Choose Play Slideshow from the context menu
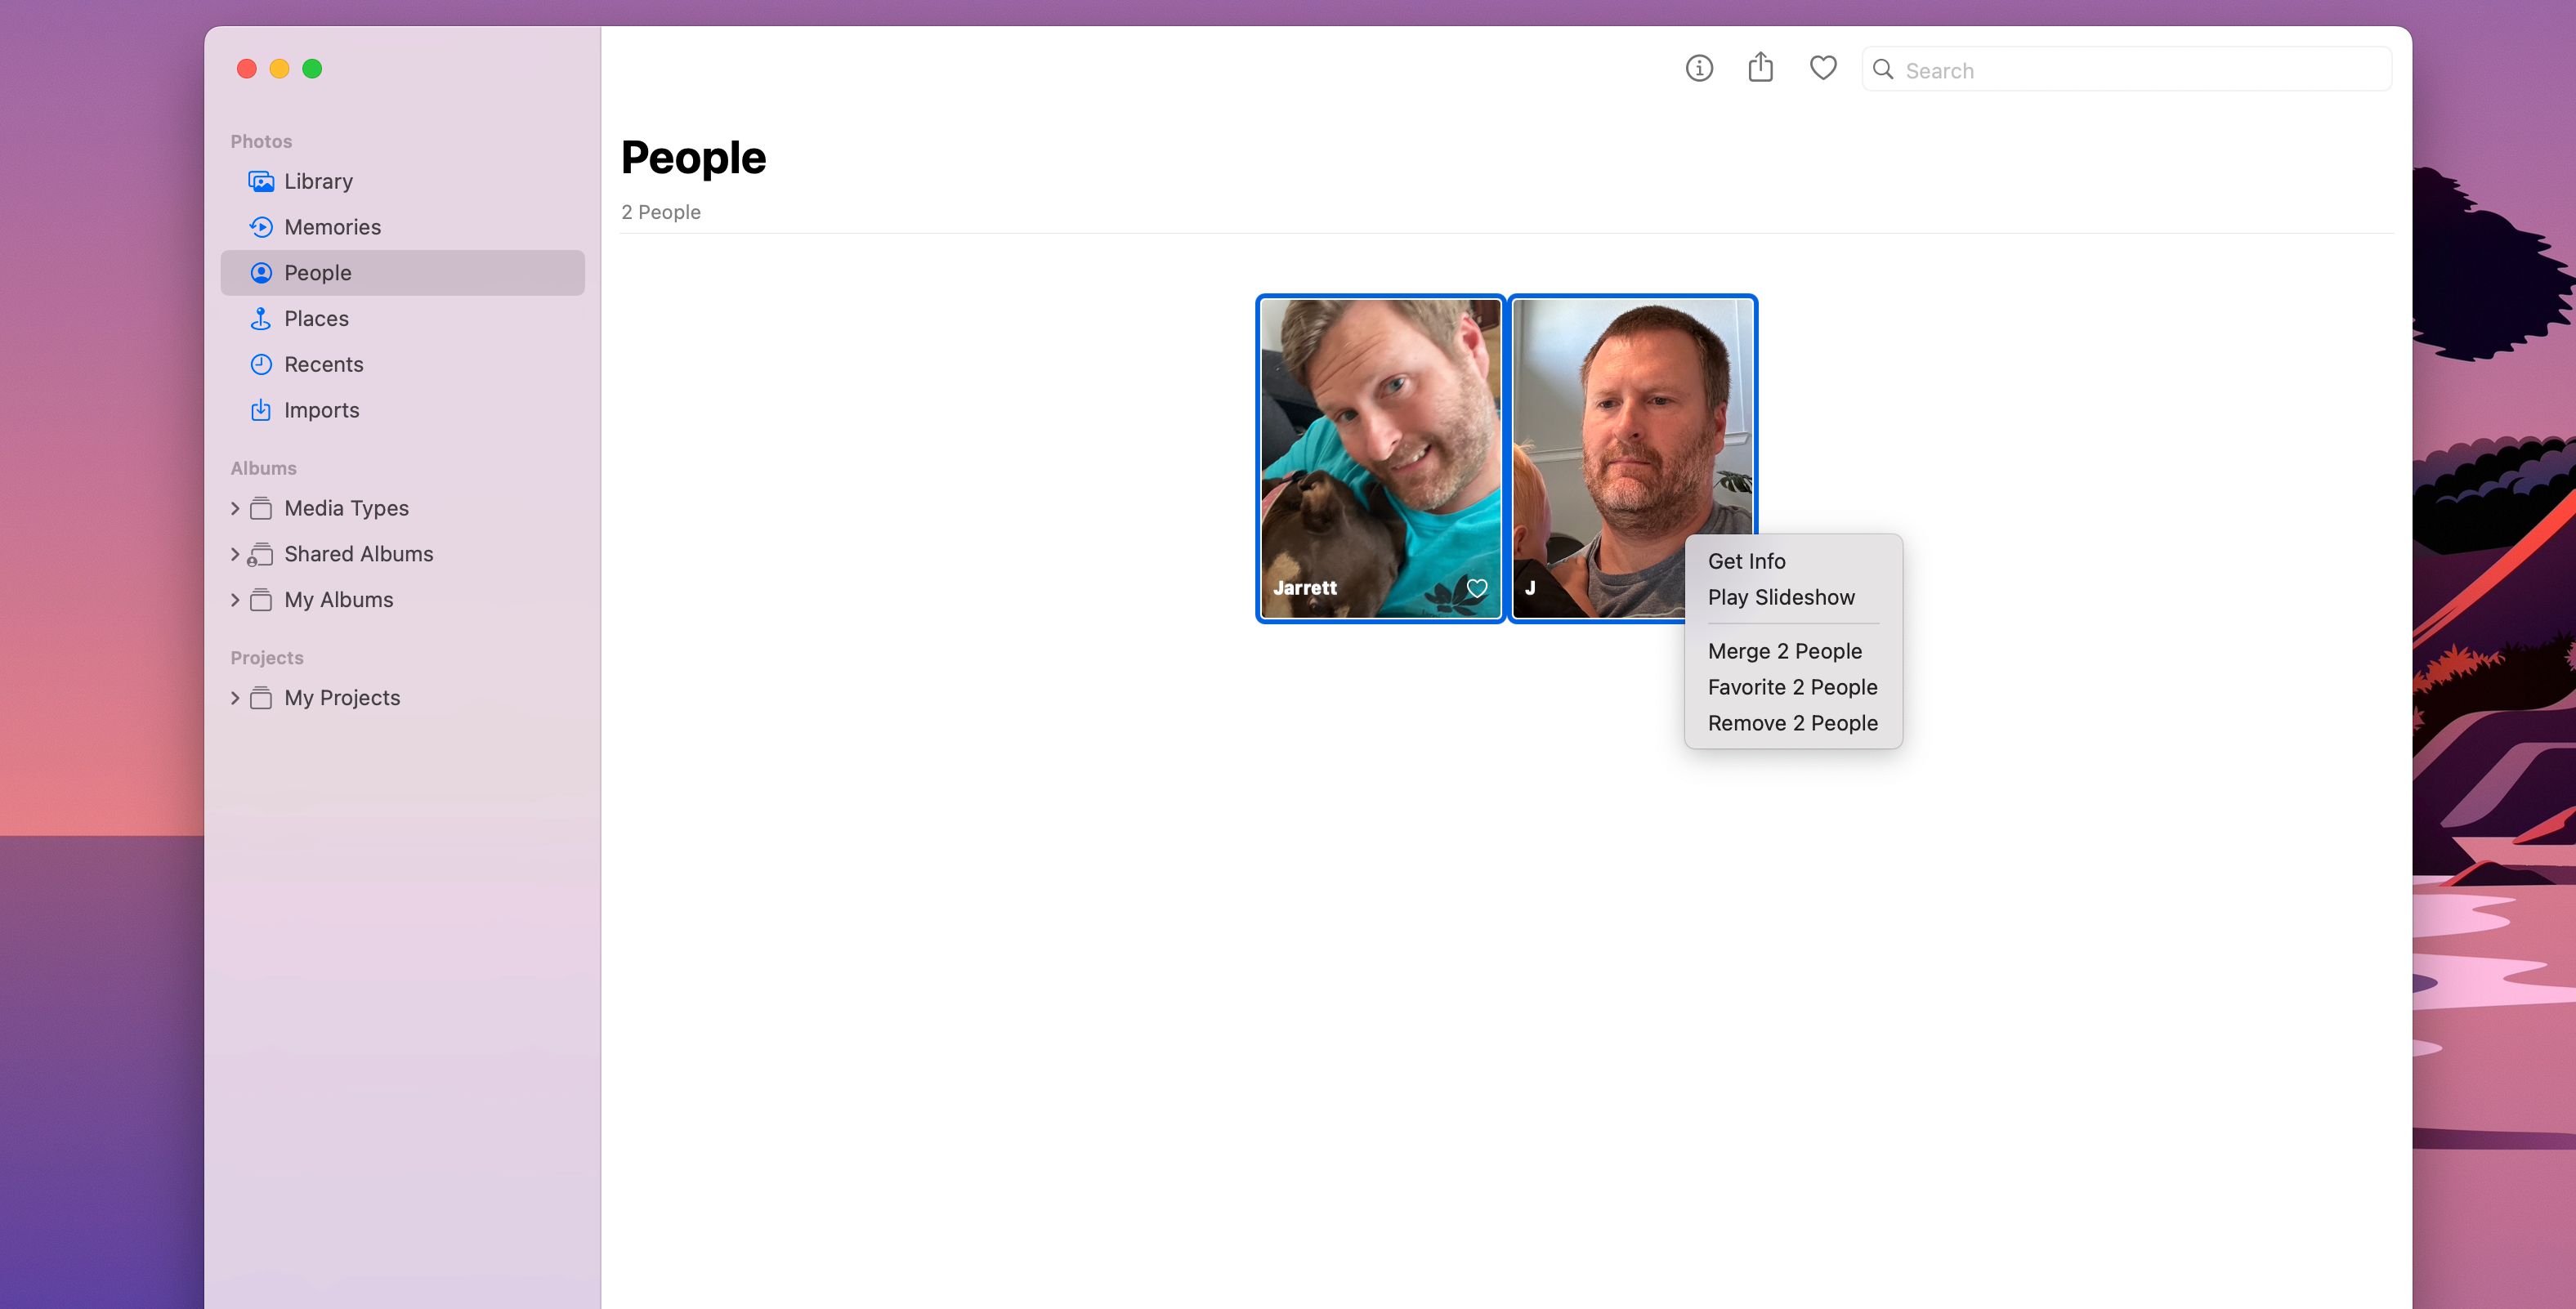This screenshot has height=1309, width=2576. point(1781,597)
